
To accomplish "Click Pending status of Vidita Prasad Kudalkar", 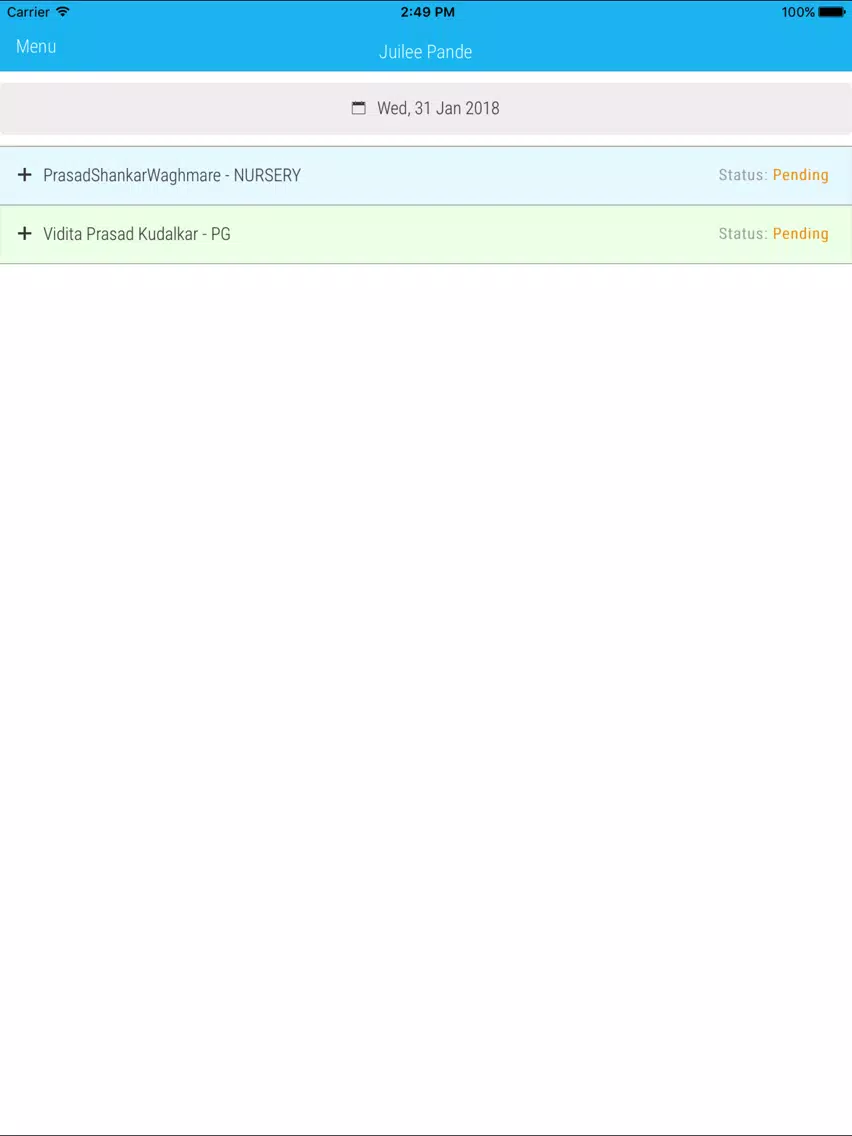I will (x=801, y=234).
